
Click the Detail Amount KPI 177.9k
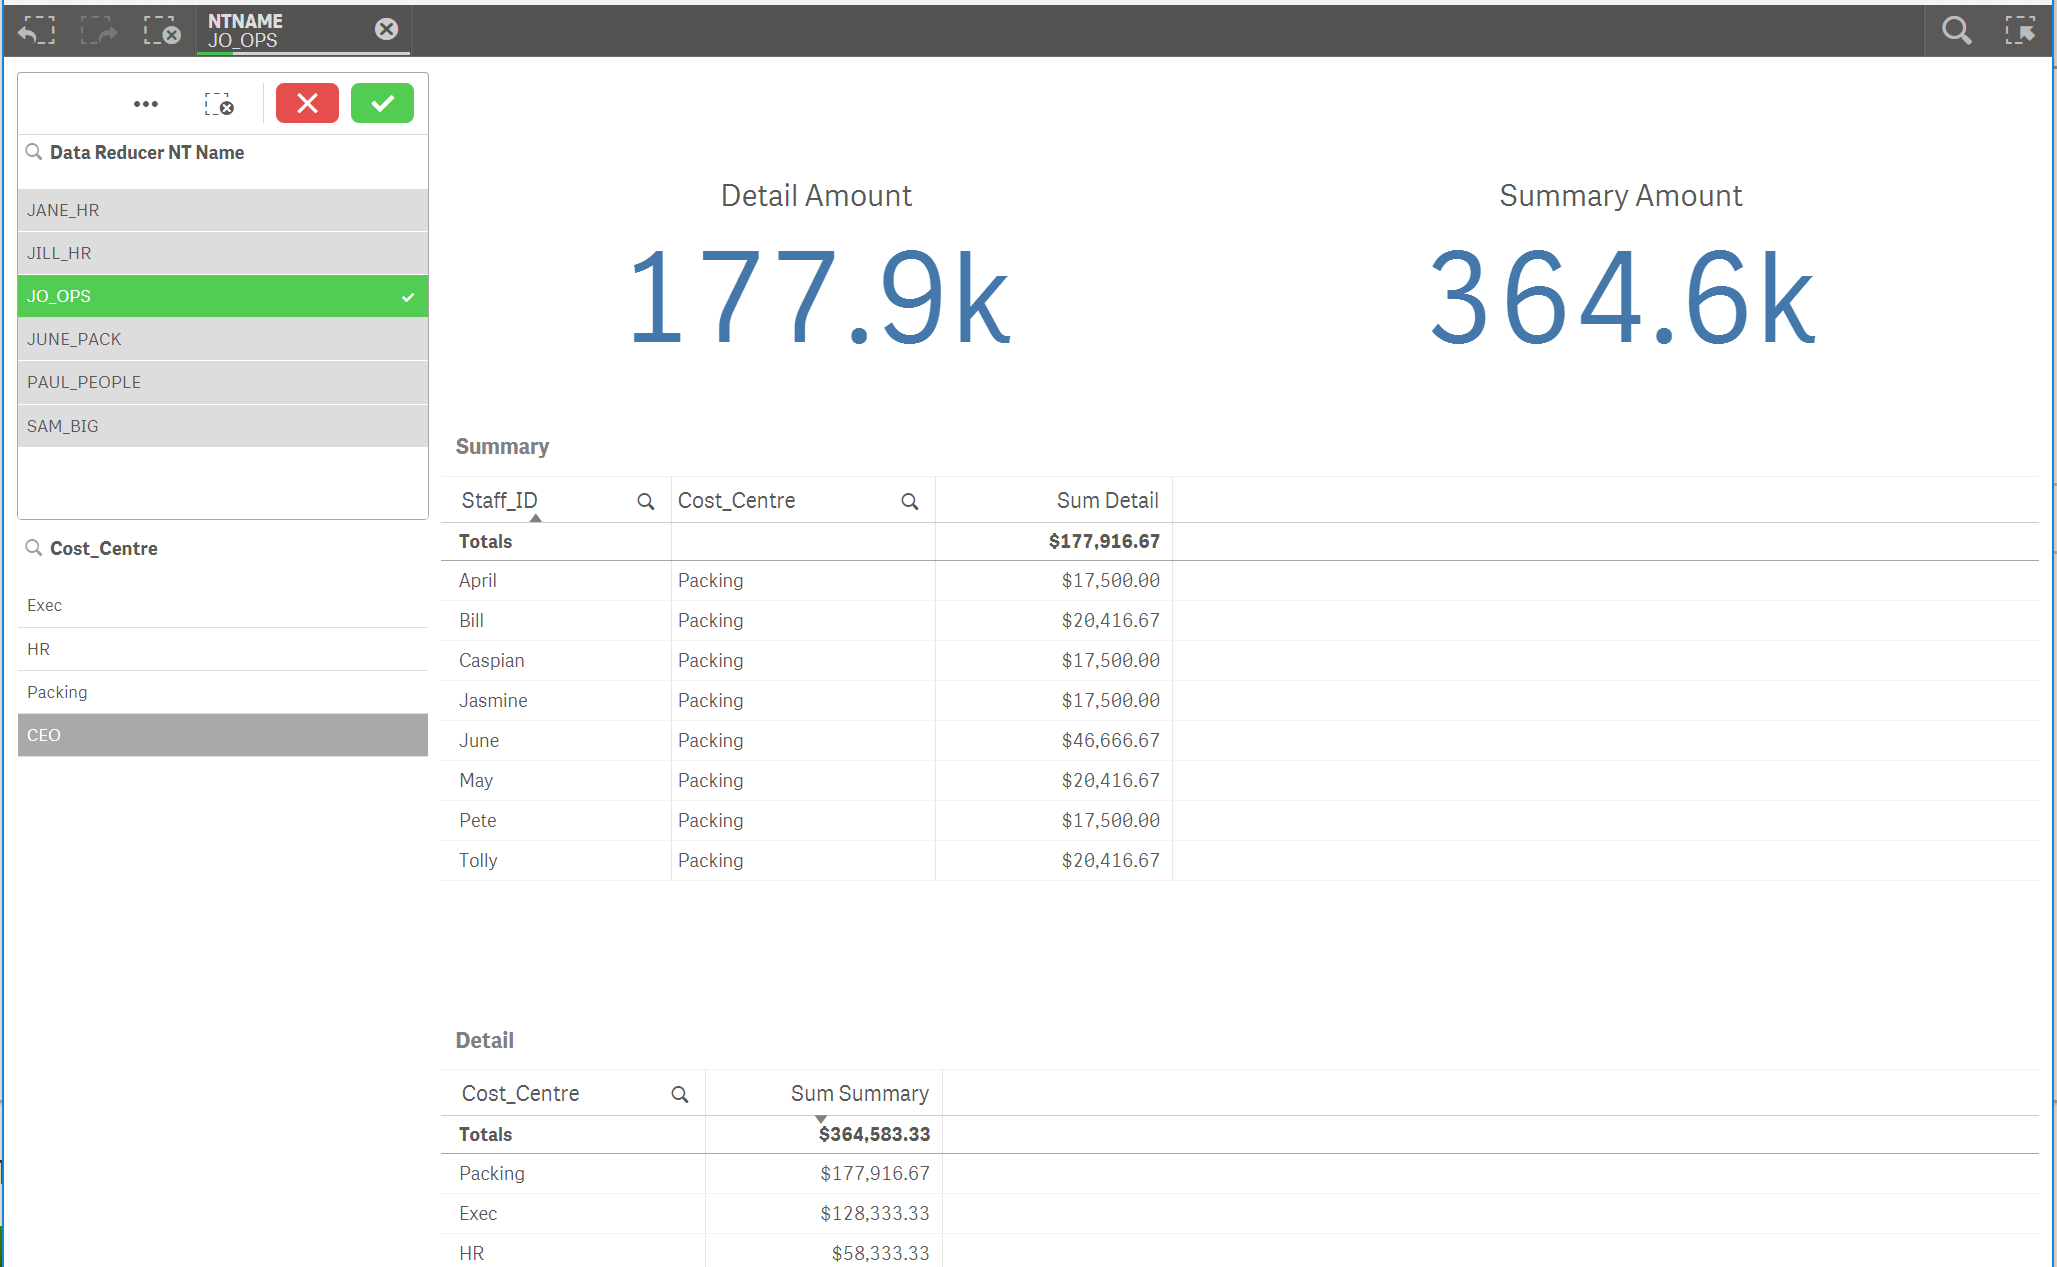[x=819, y=298]
